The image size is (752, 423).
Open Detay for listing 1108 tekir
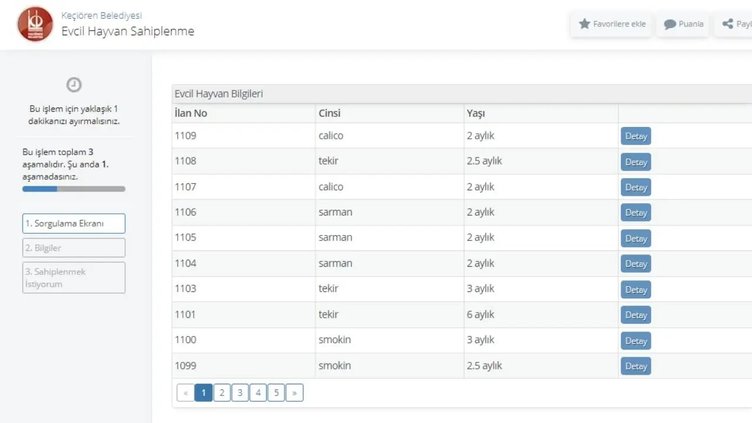pos(635,162)
